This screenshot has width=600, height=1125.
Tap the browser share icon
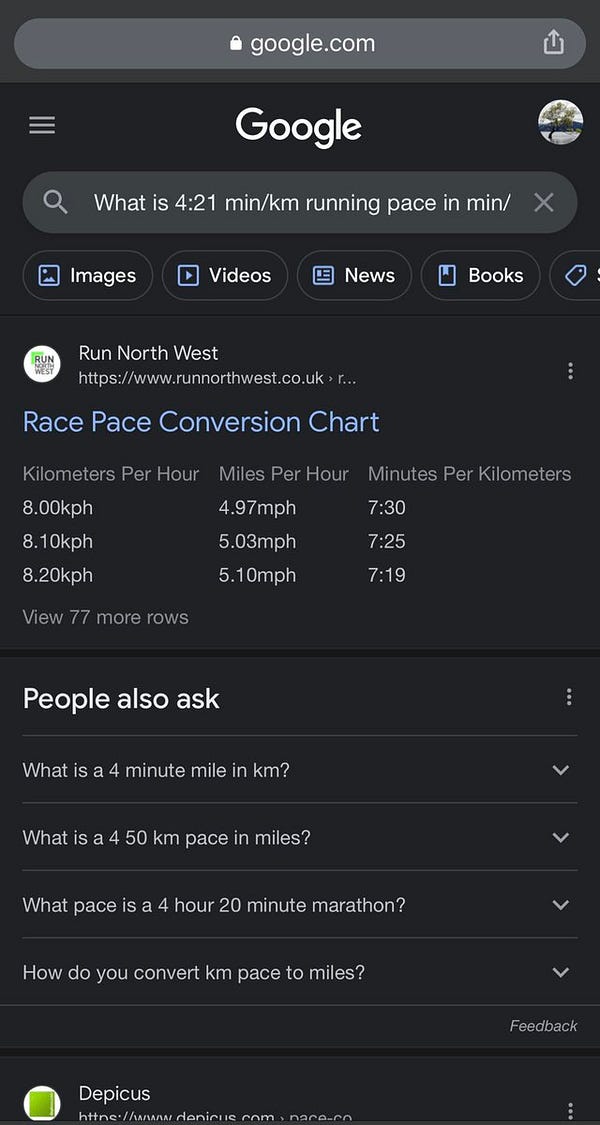tap(553, 43)
